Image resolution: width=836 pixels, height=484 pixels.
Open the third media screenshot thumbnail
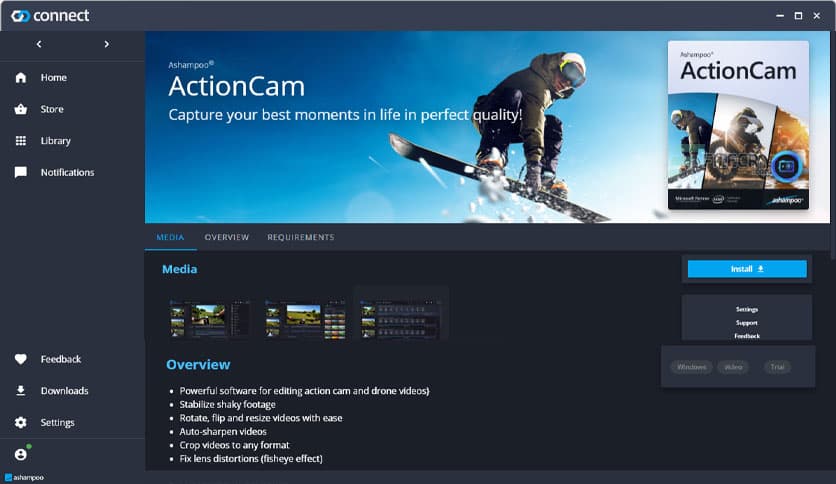[x=401, y=319]
